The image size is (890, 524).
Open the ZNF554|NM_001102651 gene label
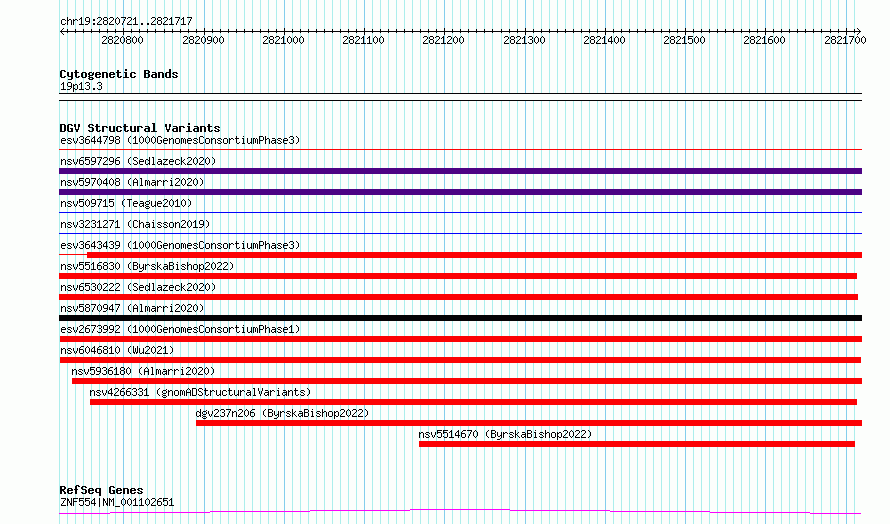117,502
